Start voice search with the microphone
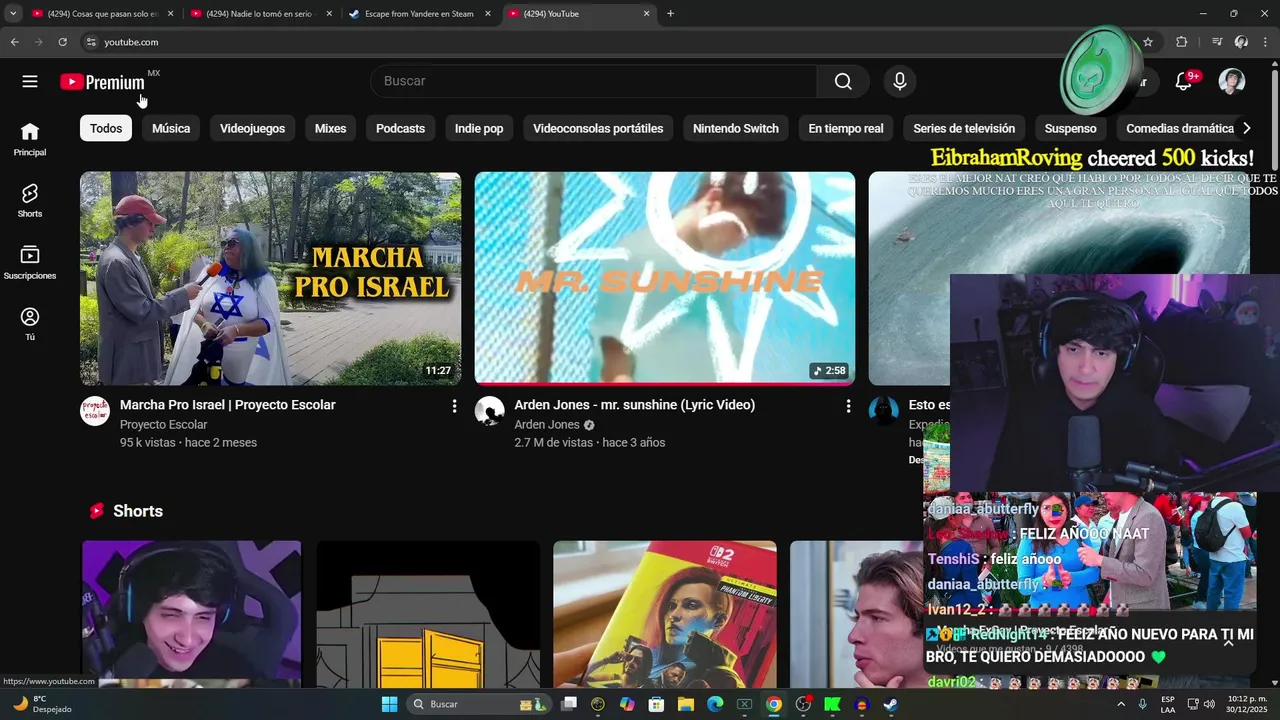 click(900, 81)
